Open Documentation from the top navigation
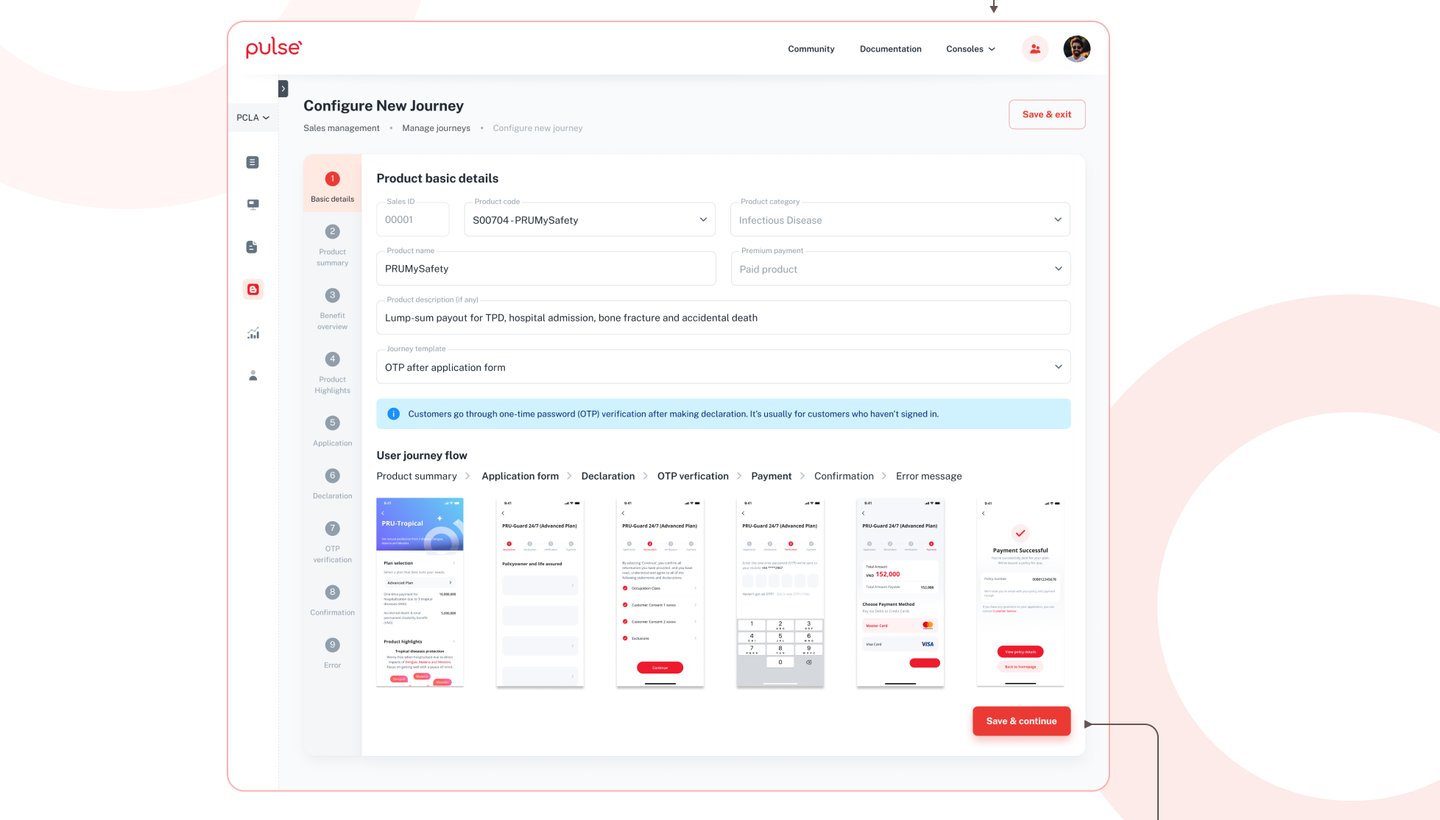 click(891, 49)
